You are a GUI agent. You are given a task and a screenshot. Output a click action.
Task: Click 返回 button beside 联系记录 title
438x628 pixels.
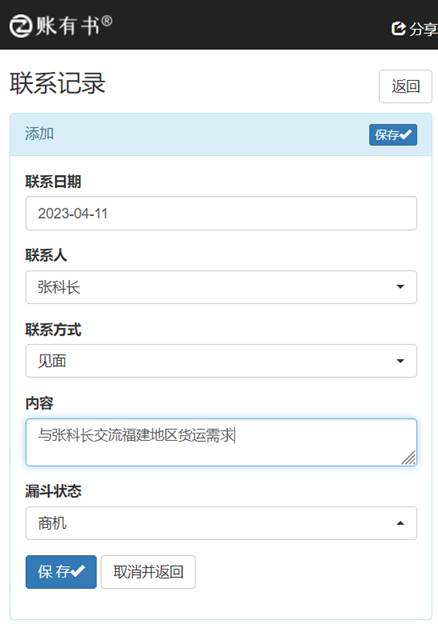coord(406,86)
